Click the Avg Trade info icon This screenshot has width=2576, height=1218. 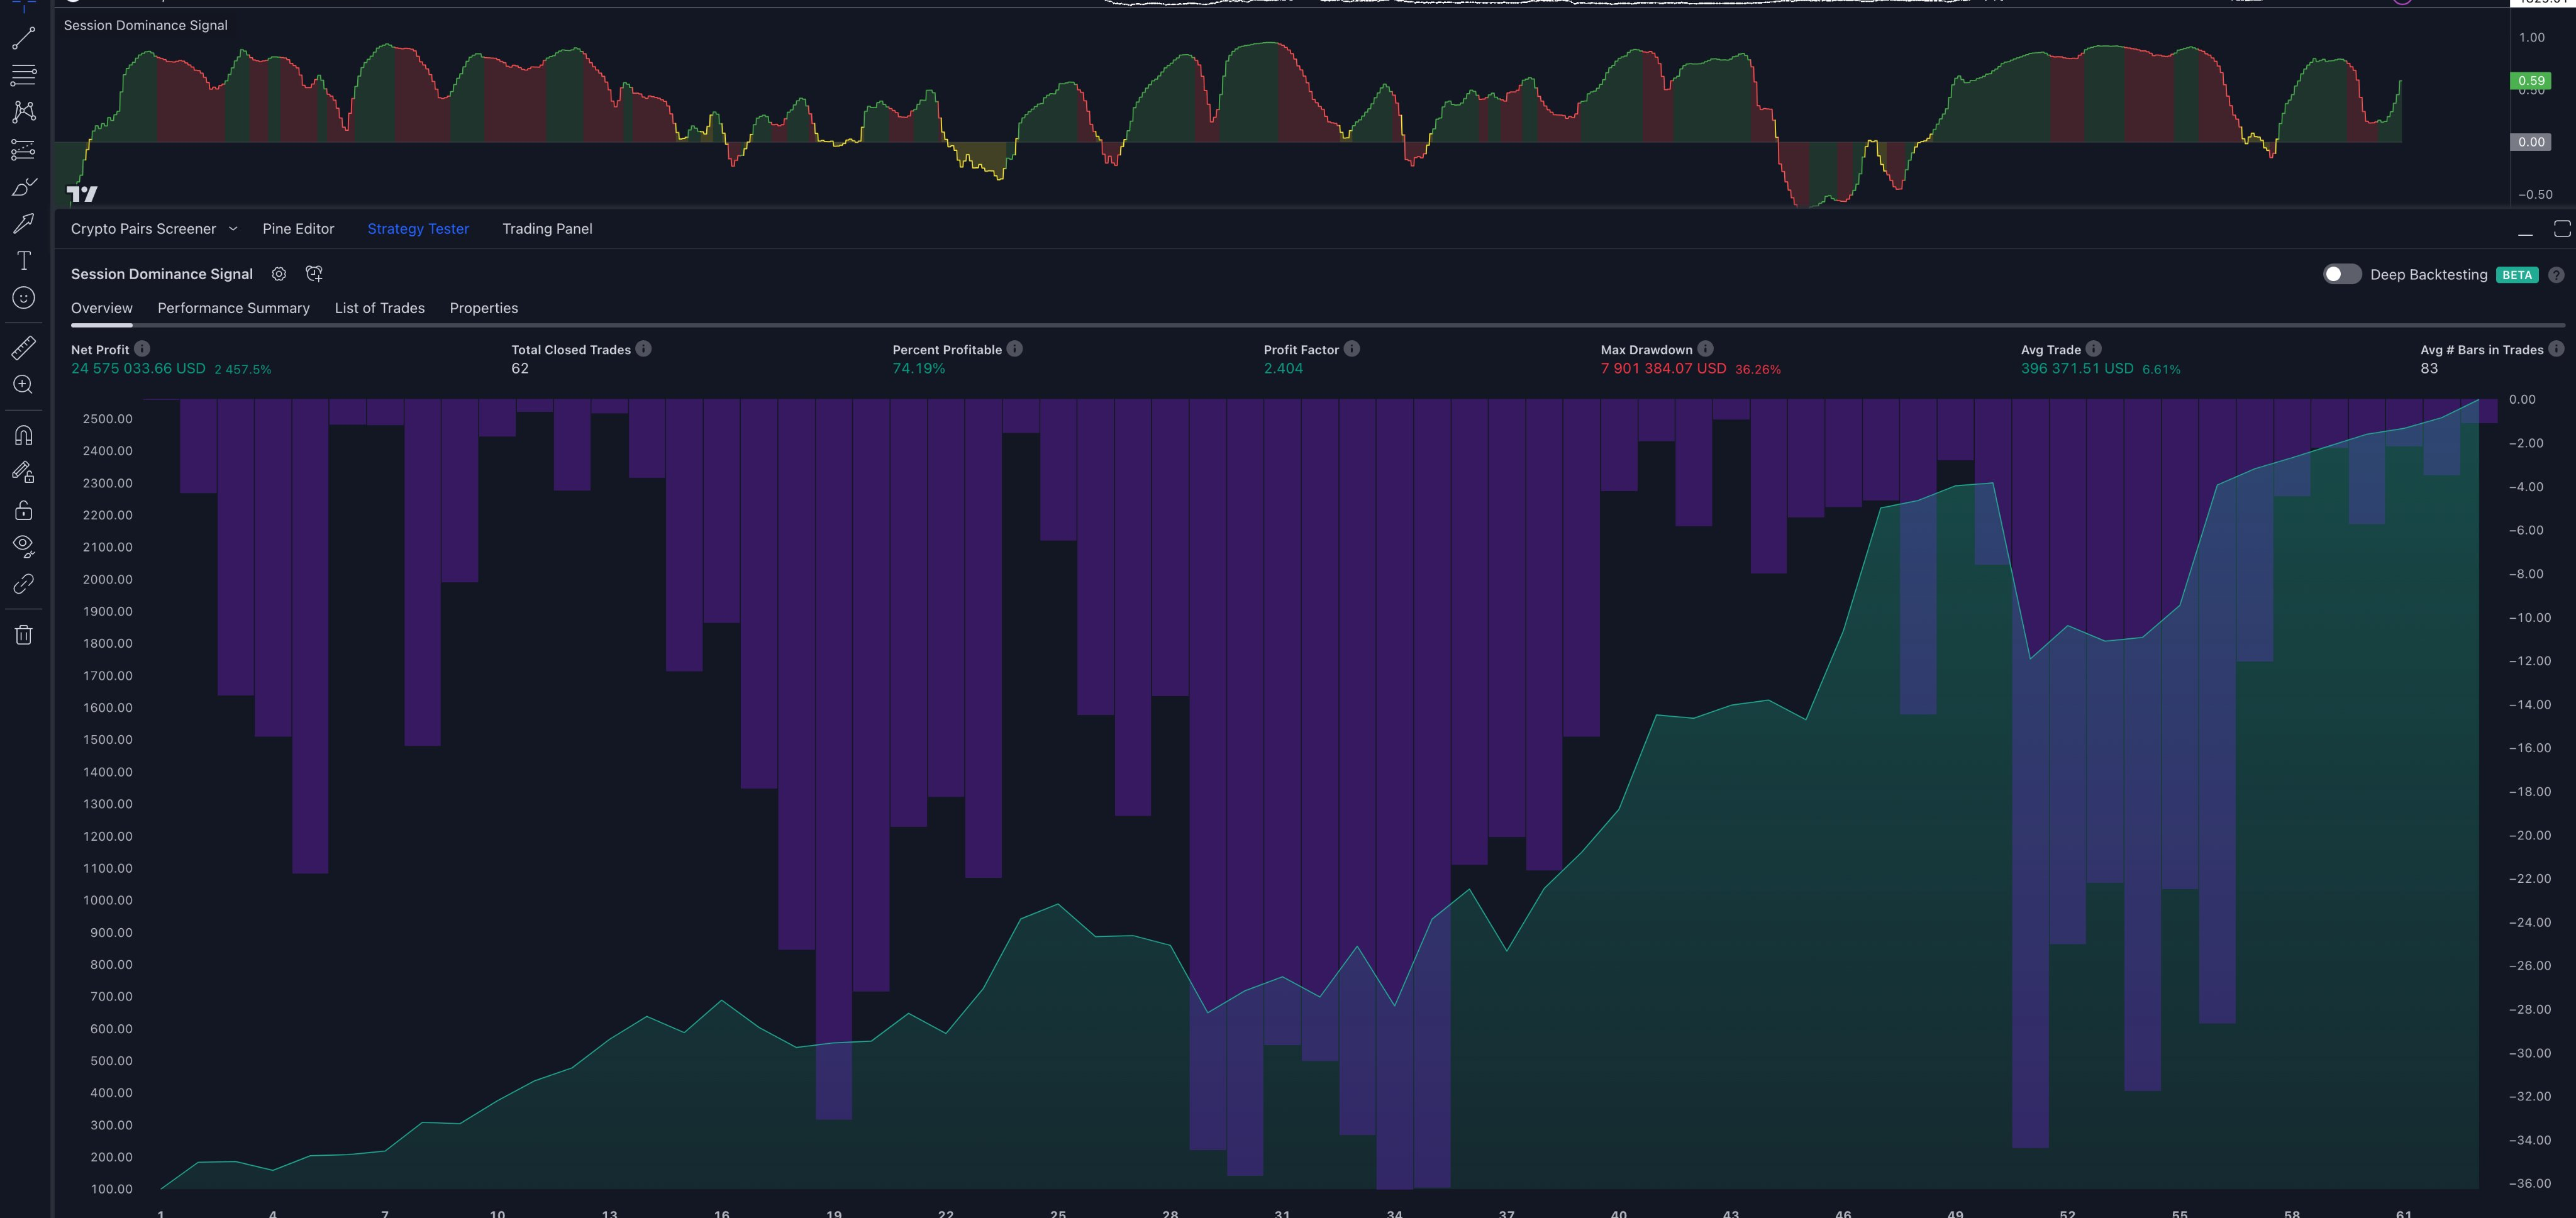2093,348
